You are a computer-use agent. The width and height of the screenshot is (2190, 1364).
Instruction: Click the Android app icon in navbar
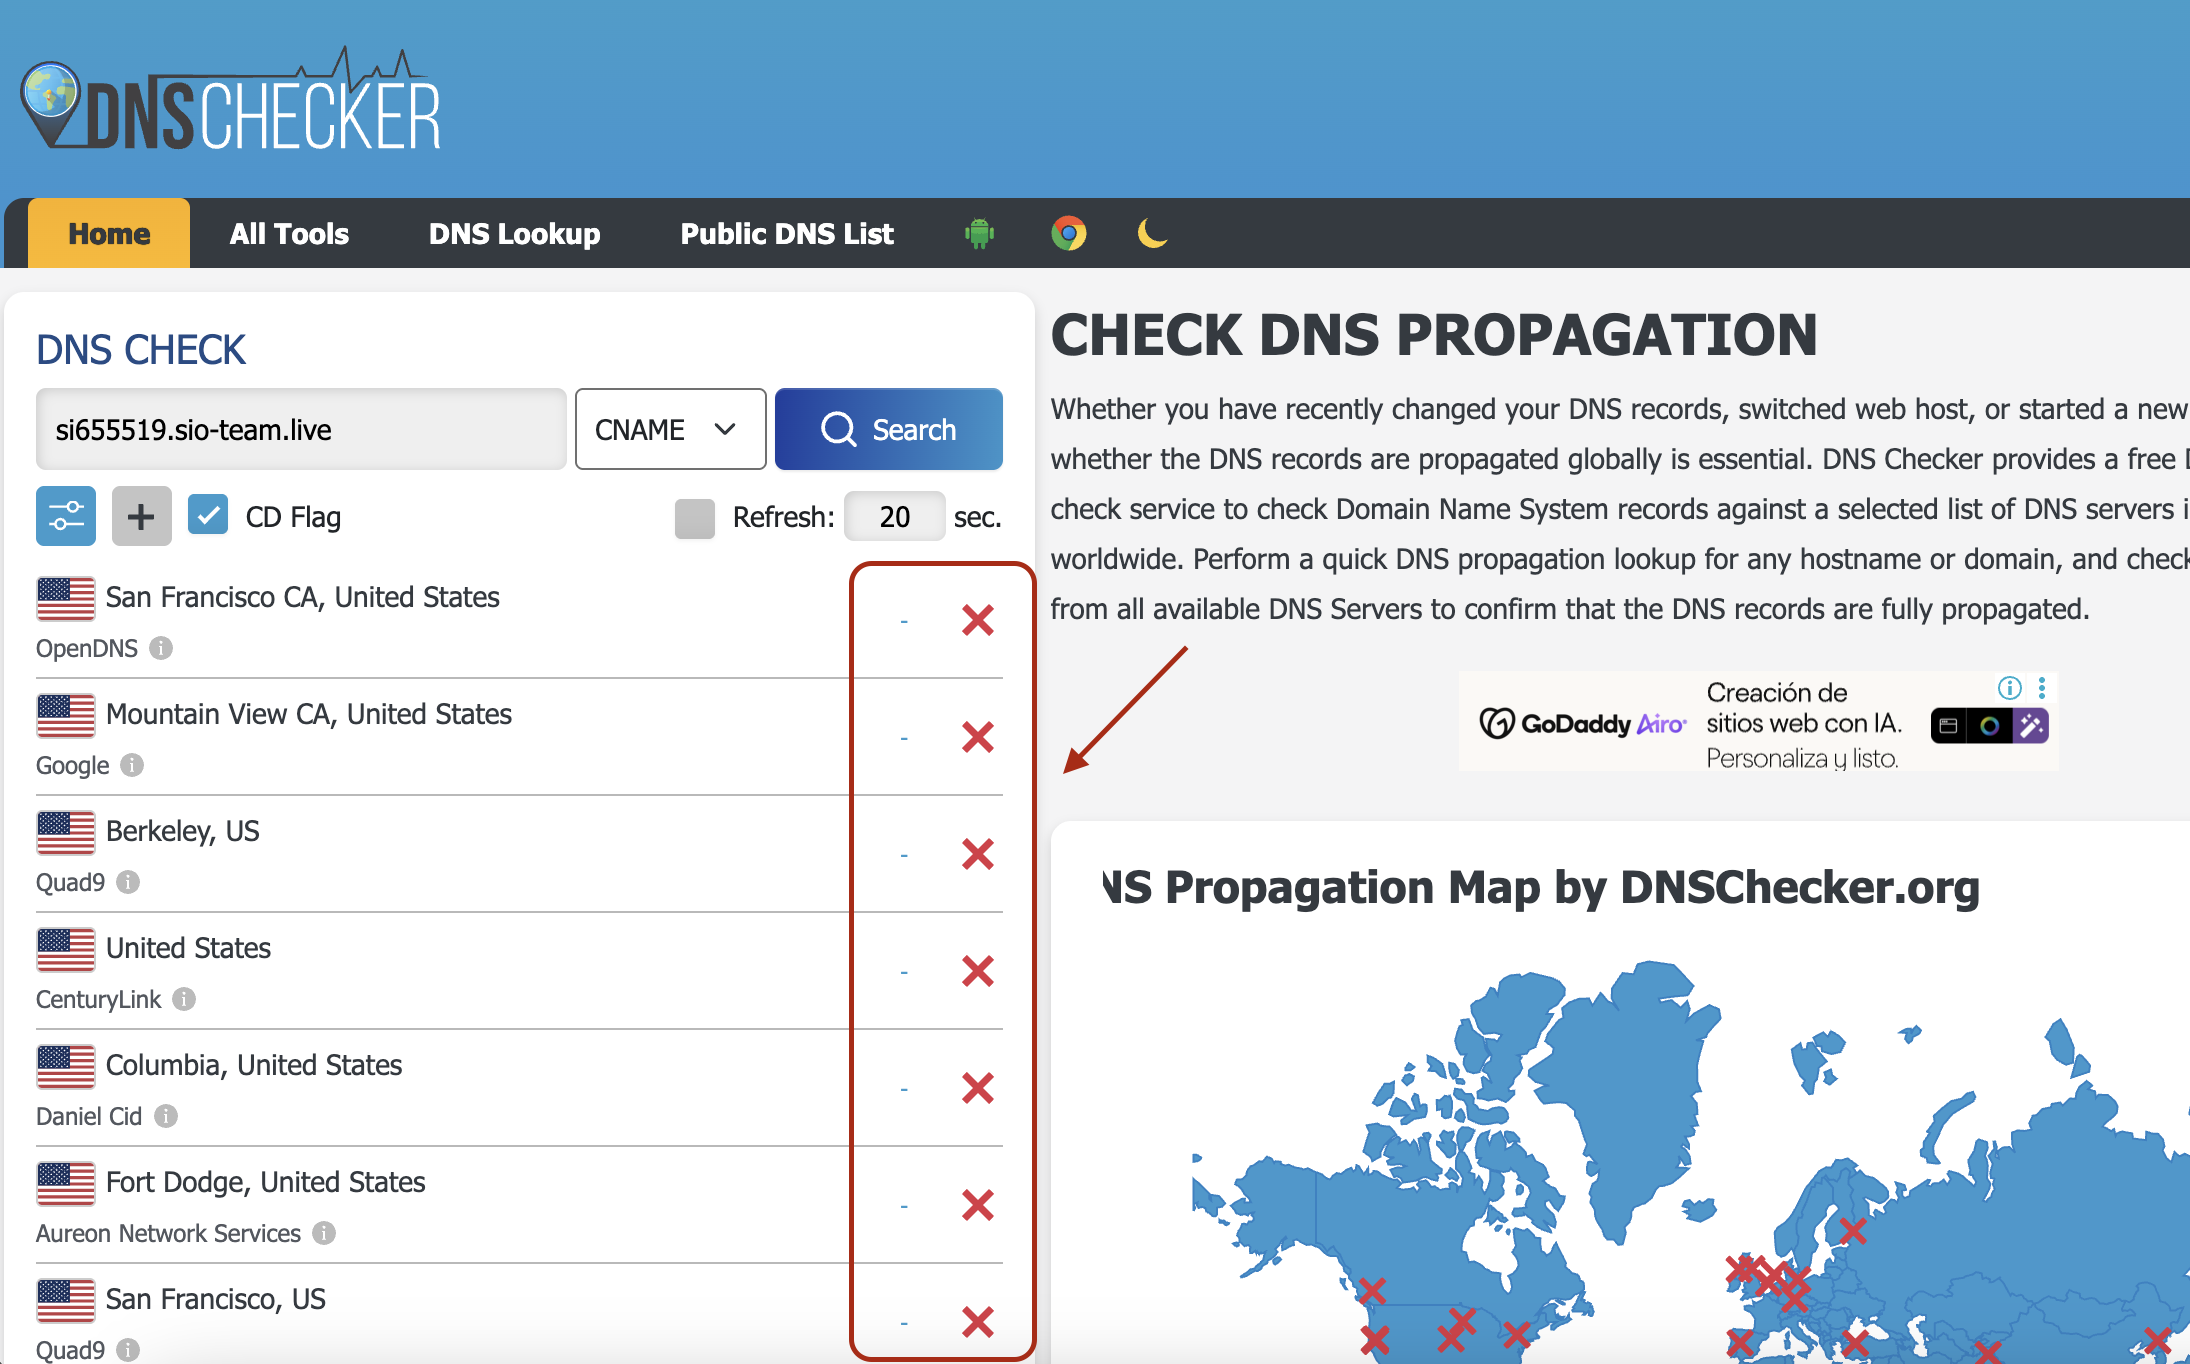pyautogui.click(x=979, y=234)
